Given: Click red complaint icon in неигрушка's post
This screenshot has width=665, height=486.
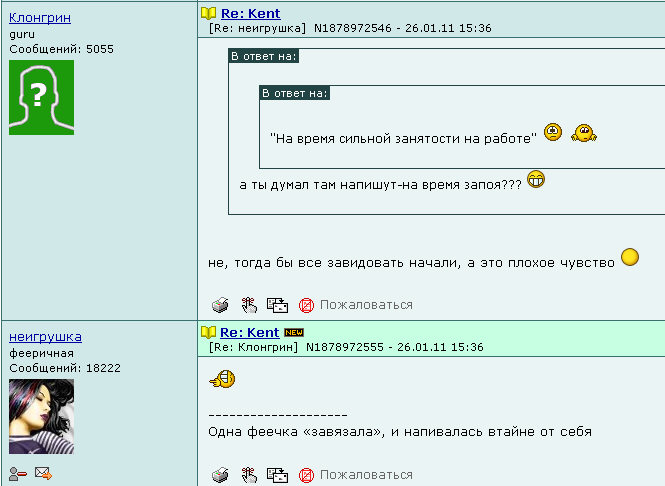Looking at the screenshot, I should coord(306,475).
